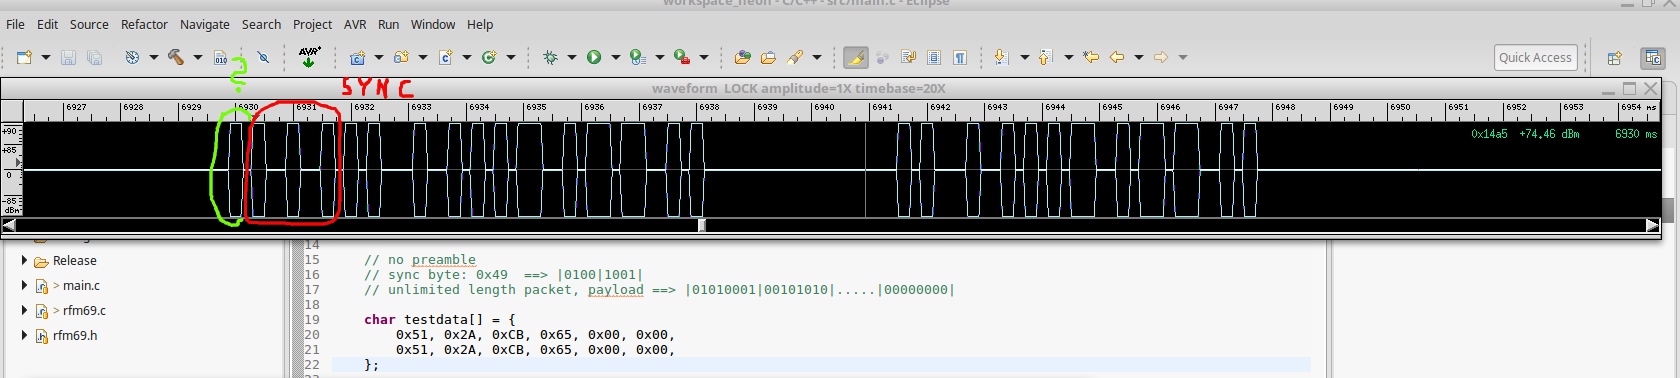Click the New file wizard icon

24,57
